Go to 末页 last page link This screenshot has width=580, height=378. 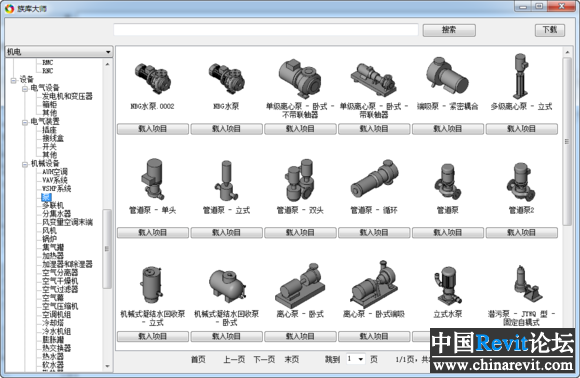(x=292, y=359)
